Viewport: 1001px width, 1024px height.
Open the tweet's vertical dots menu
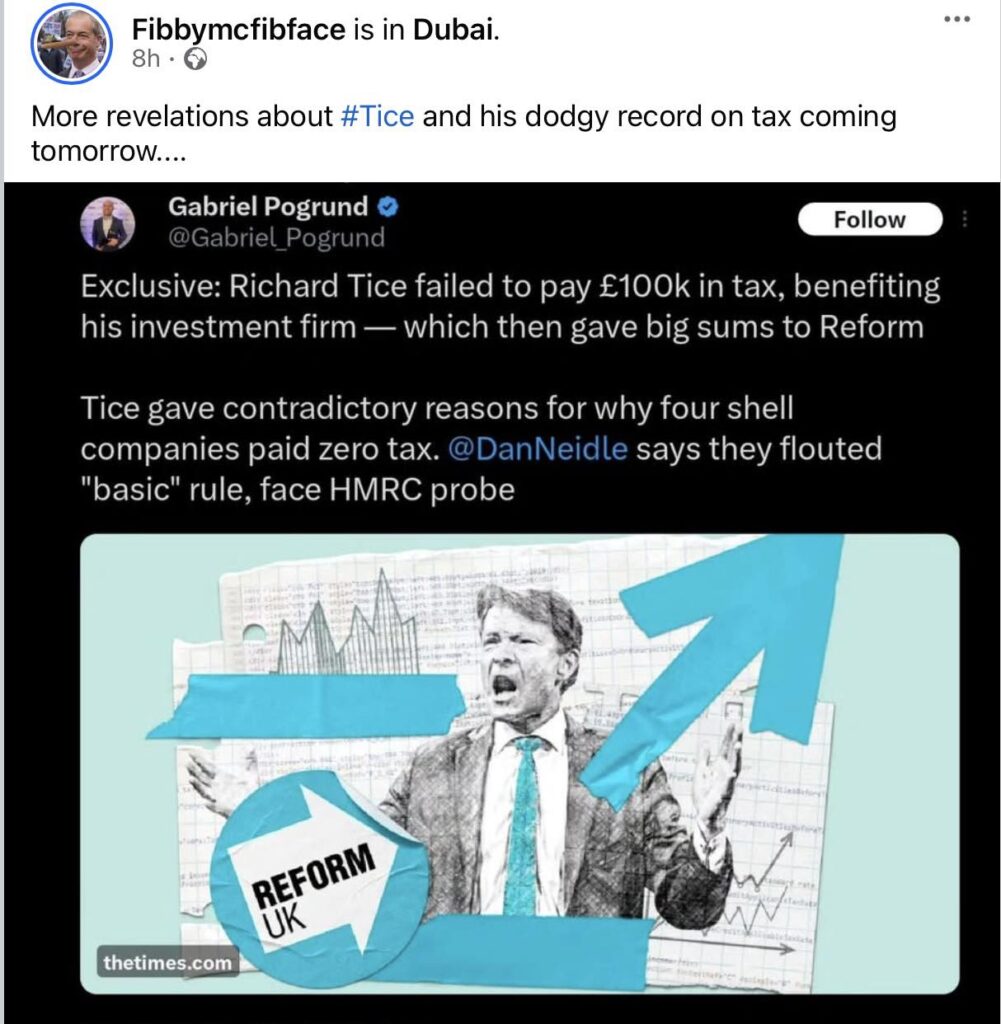point(964,219)
